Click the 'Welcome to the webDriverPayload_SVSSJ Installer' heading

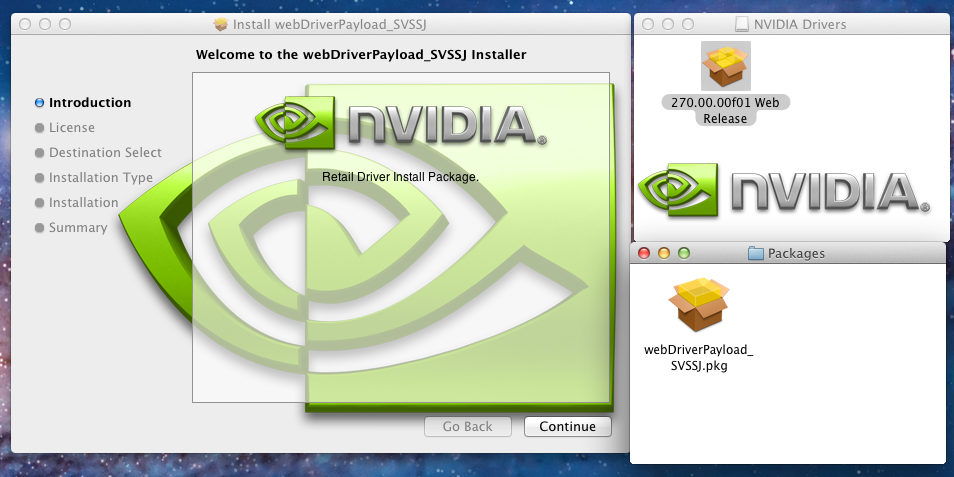pos(361,55)
